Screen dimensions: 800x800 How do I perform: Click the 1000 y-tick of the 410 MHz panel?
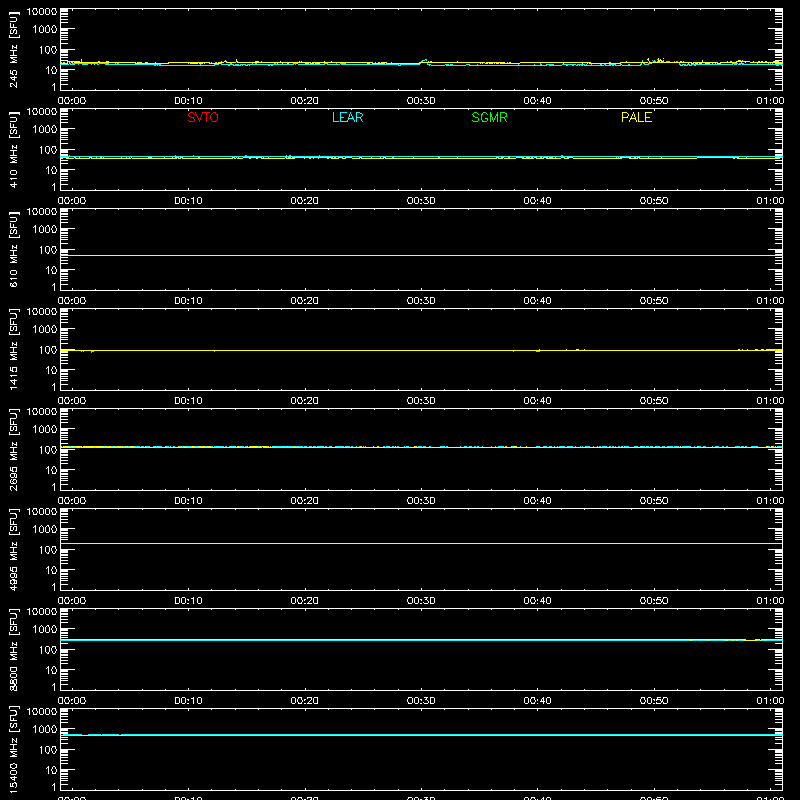(x=45, y=130)
